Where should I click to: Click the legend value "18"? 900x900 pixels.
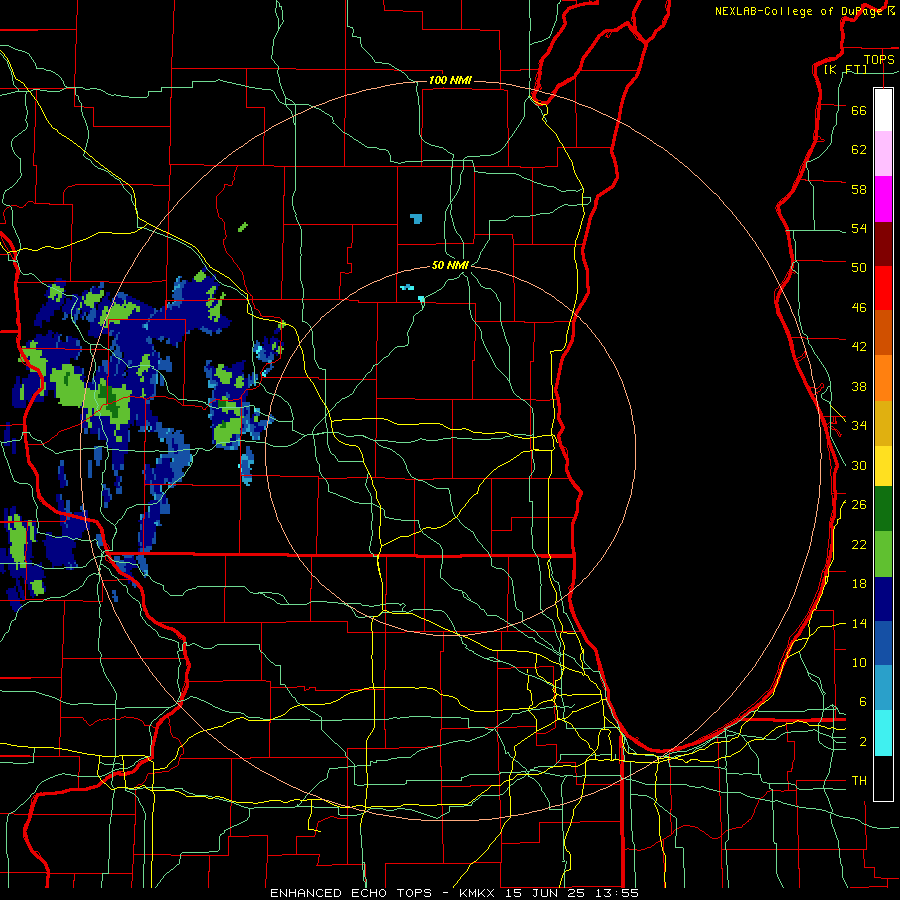(x=859, y=584)
